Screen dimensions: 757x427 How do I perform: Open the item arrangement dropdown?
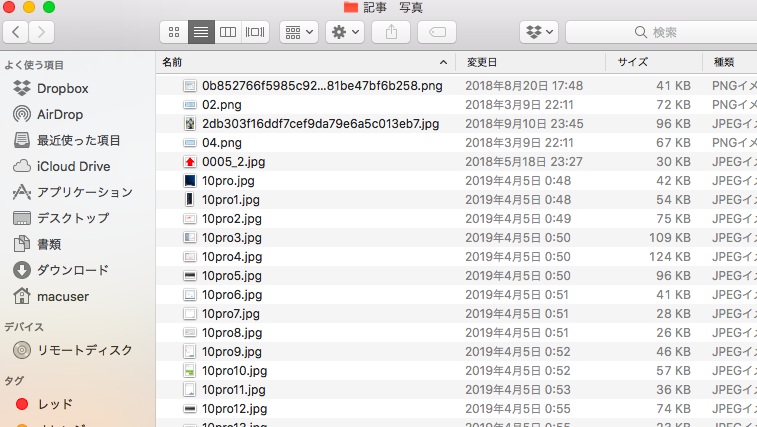click(299, 32)
